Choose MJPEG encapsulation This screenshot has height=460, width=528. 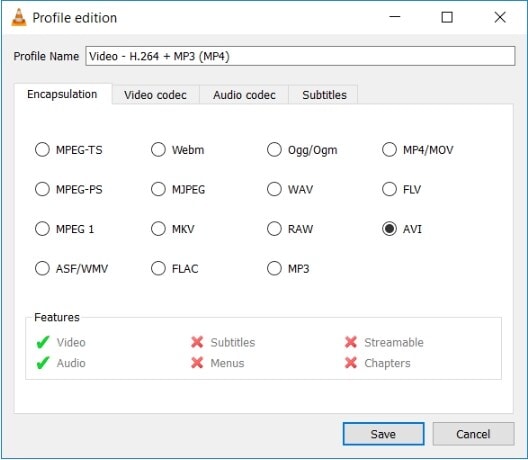pos(178,189)
